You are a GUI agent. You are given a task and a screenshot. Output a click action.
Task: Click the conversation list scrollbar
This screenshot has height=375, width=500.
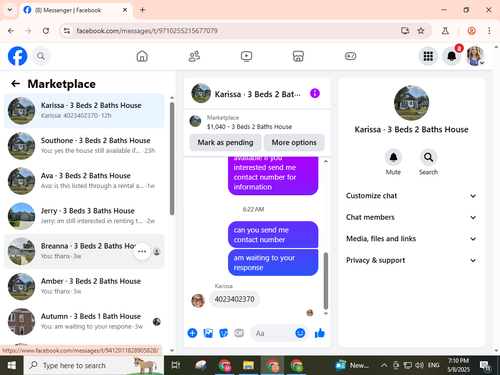coord(172,159)
